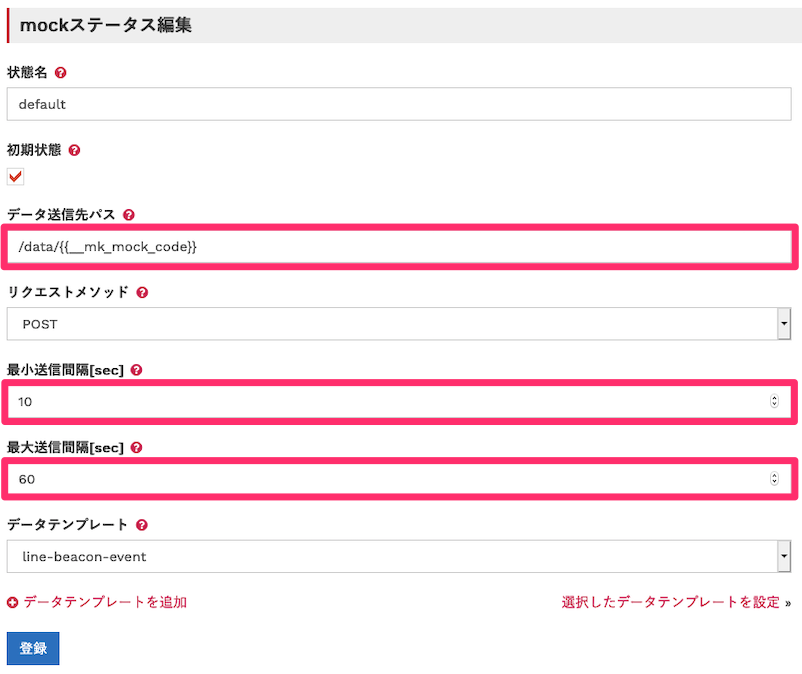Decrease the 最大送信間隔 value using the stepper

tap(775, 483)
